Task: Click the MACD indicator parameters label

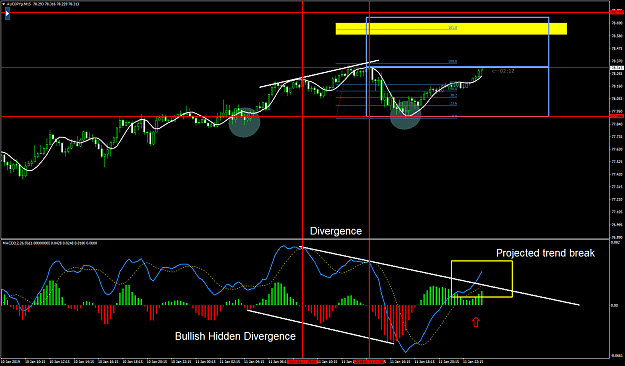Action: point(50,243)
